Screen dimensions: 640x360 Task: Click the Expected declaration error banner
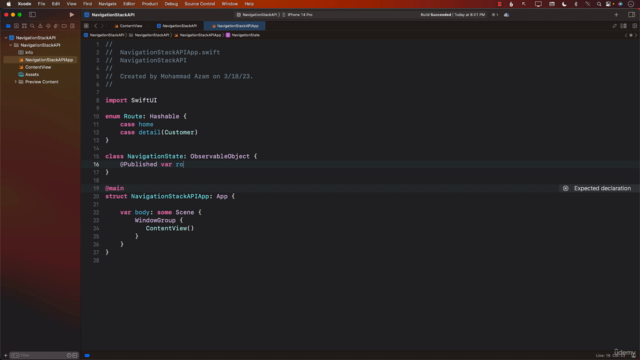tap(598, 188)
